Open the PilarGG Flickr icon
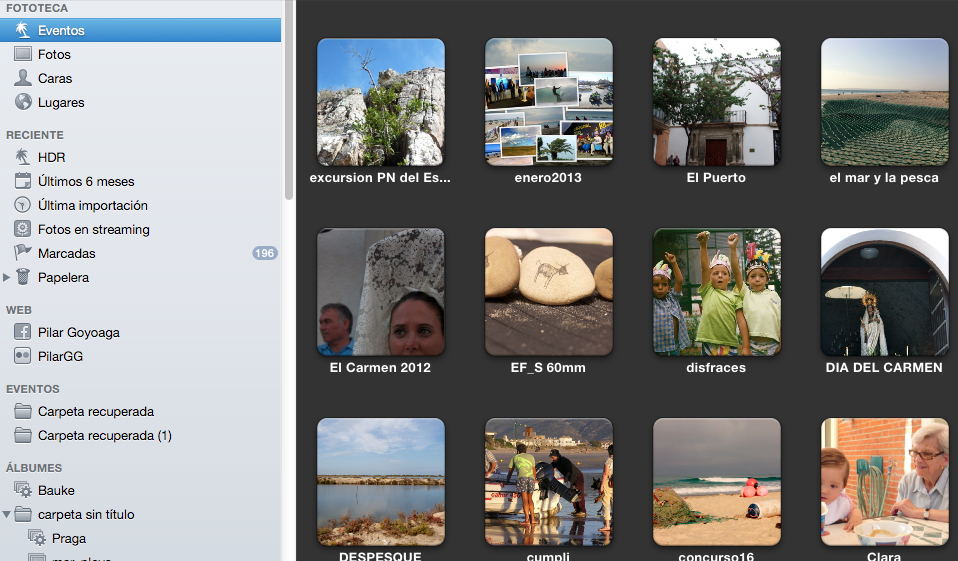Viewport: 958px width, 561px height. (23, 356)
